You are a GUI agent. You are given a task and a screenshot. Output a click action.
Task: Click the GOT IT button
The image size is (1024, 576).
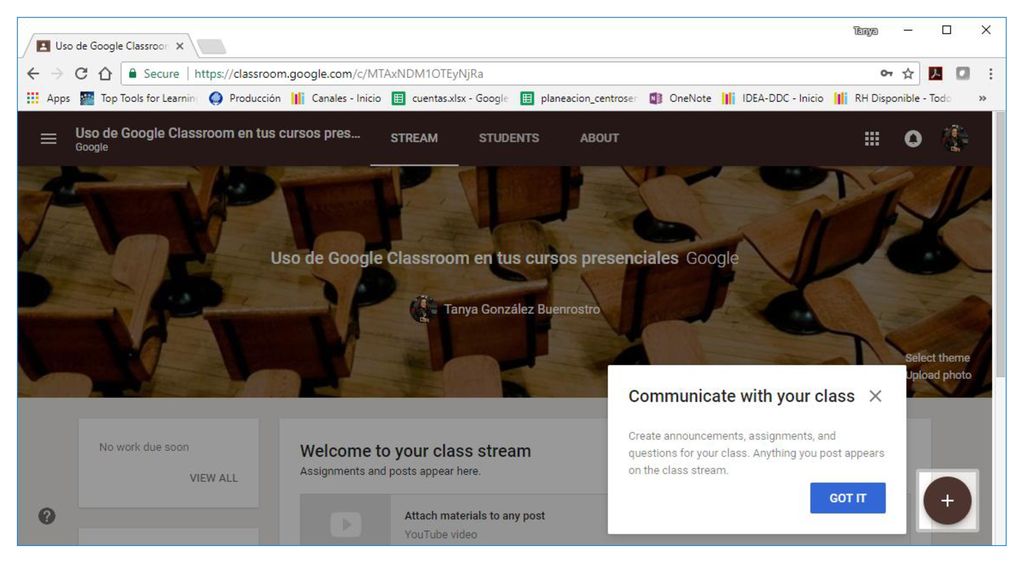[x=848, y=498]
